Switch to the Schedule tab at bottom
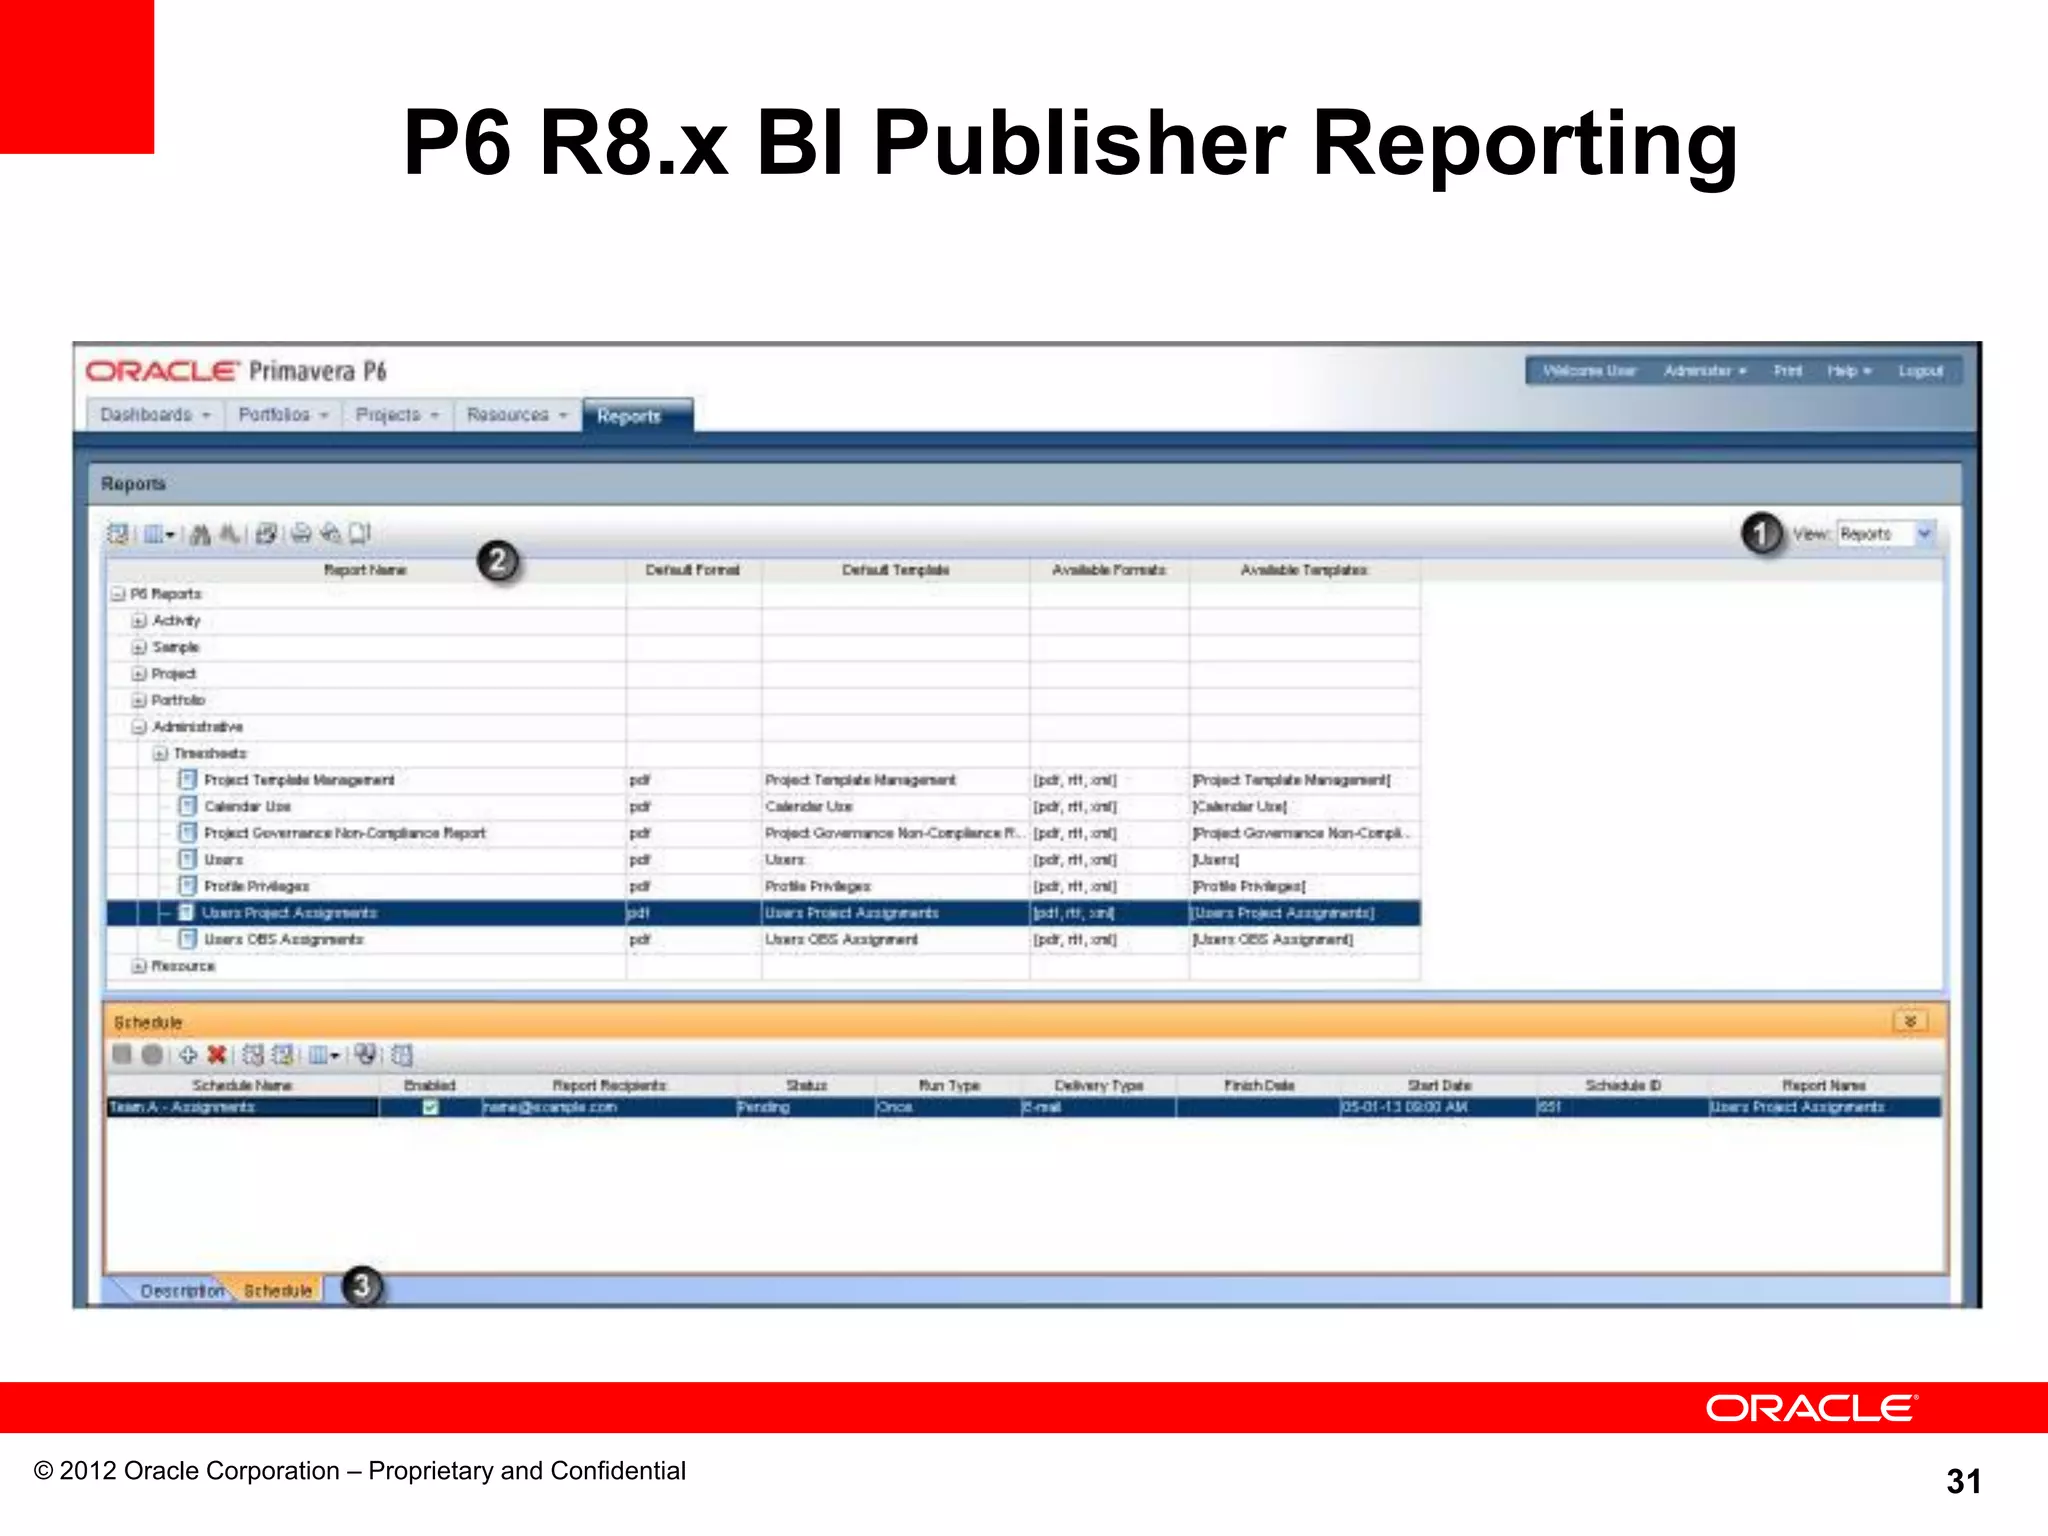 pyautogui.click(x=278, y=1291)
